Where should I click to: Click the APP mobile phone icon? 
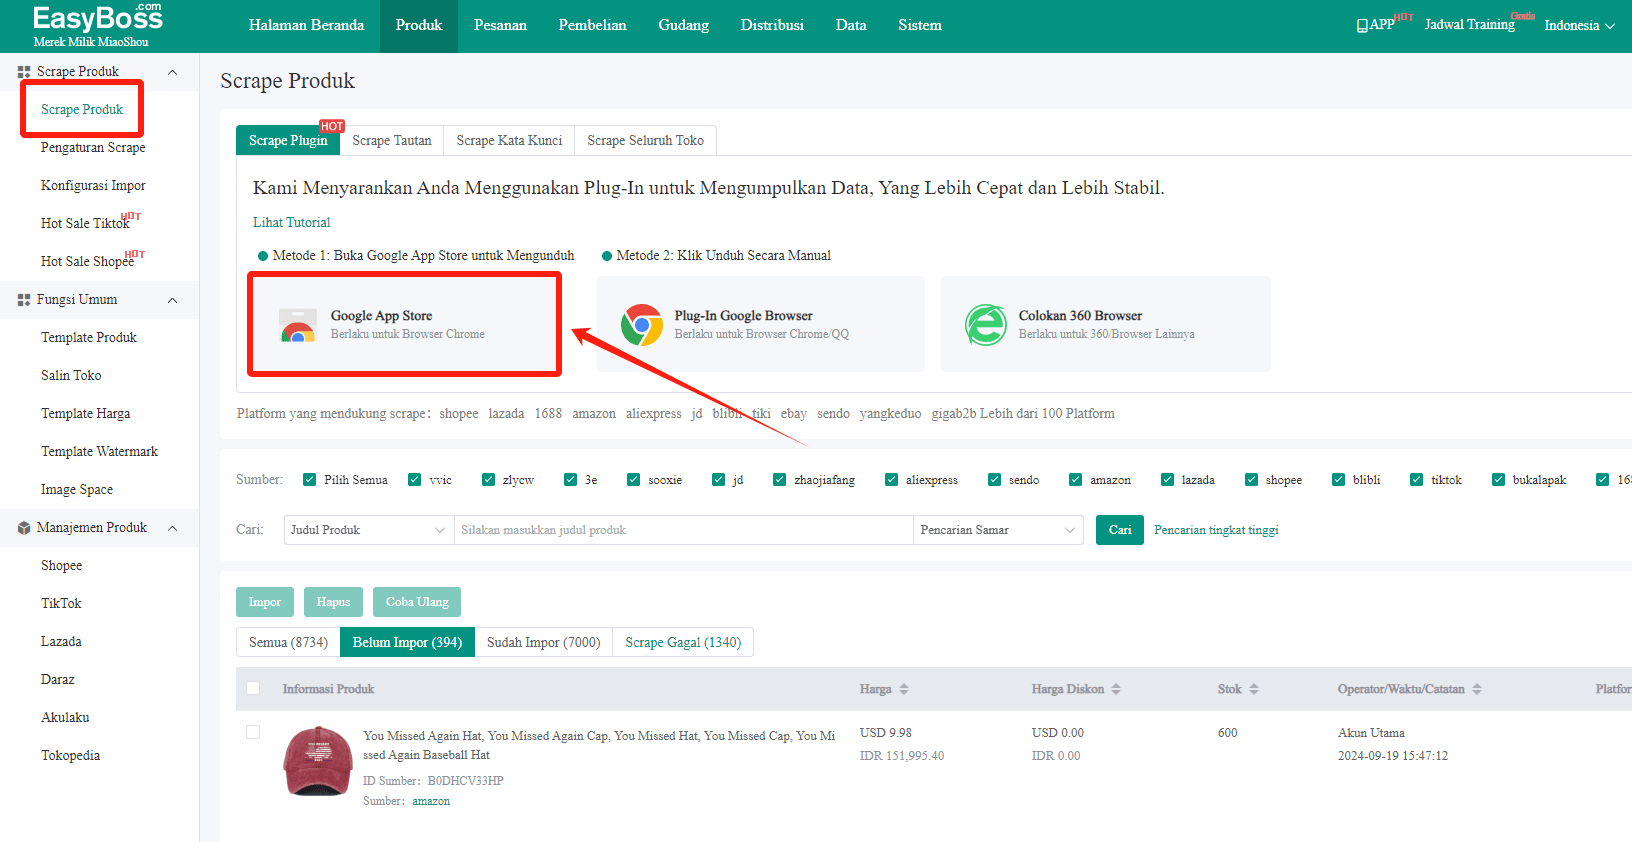tap(1362, 26)
